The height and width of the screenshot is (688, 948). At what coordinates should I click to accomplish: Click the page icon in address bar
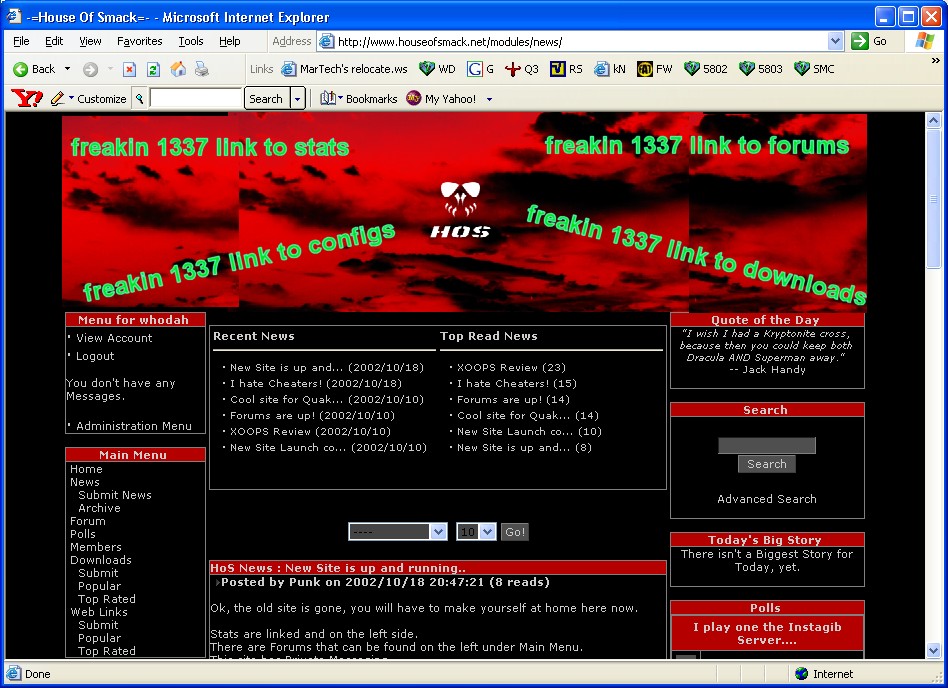coord(326,41)
